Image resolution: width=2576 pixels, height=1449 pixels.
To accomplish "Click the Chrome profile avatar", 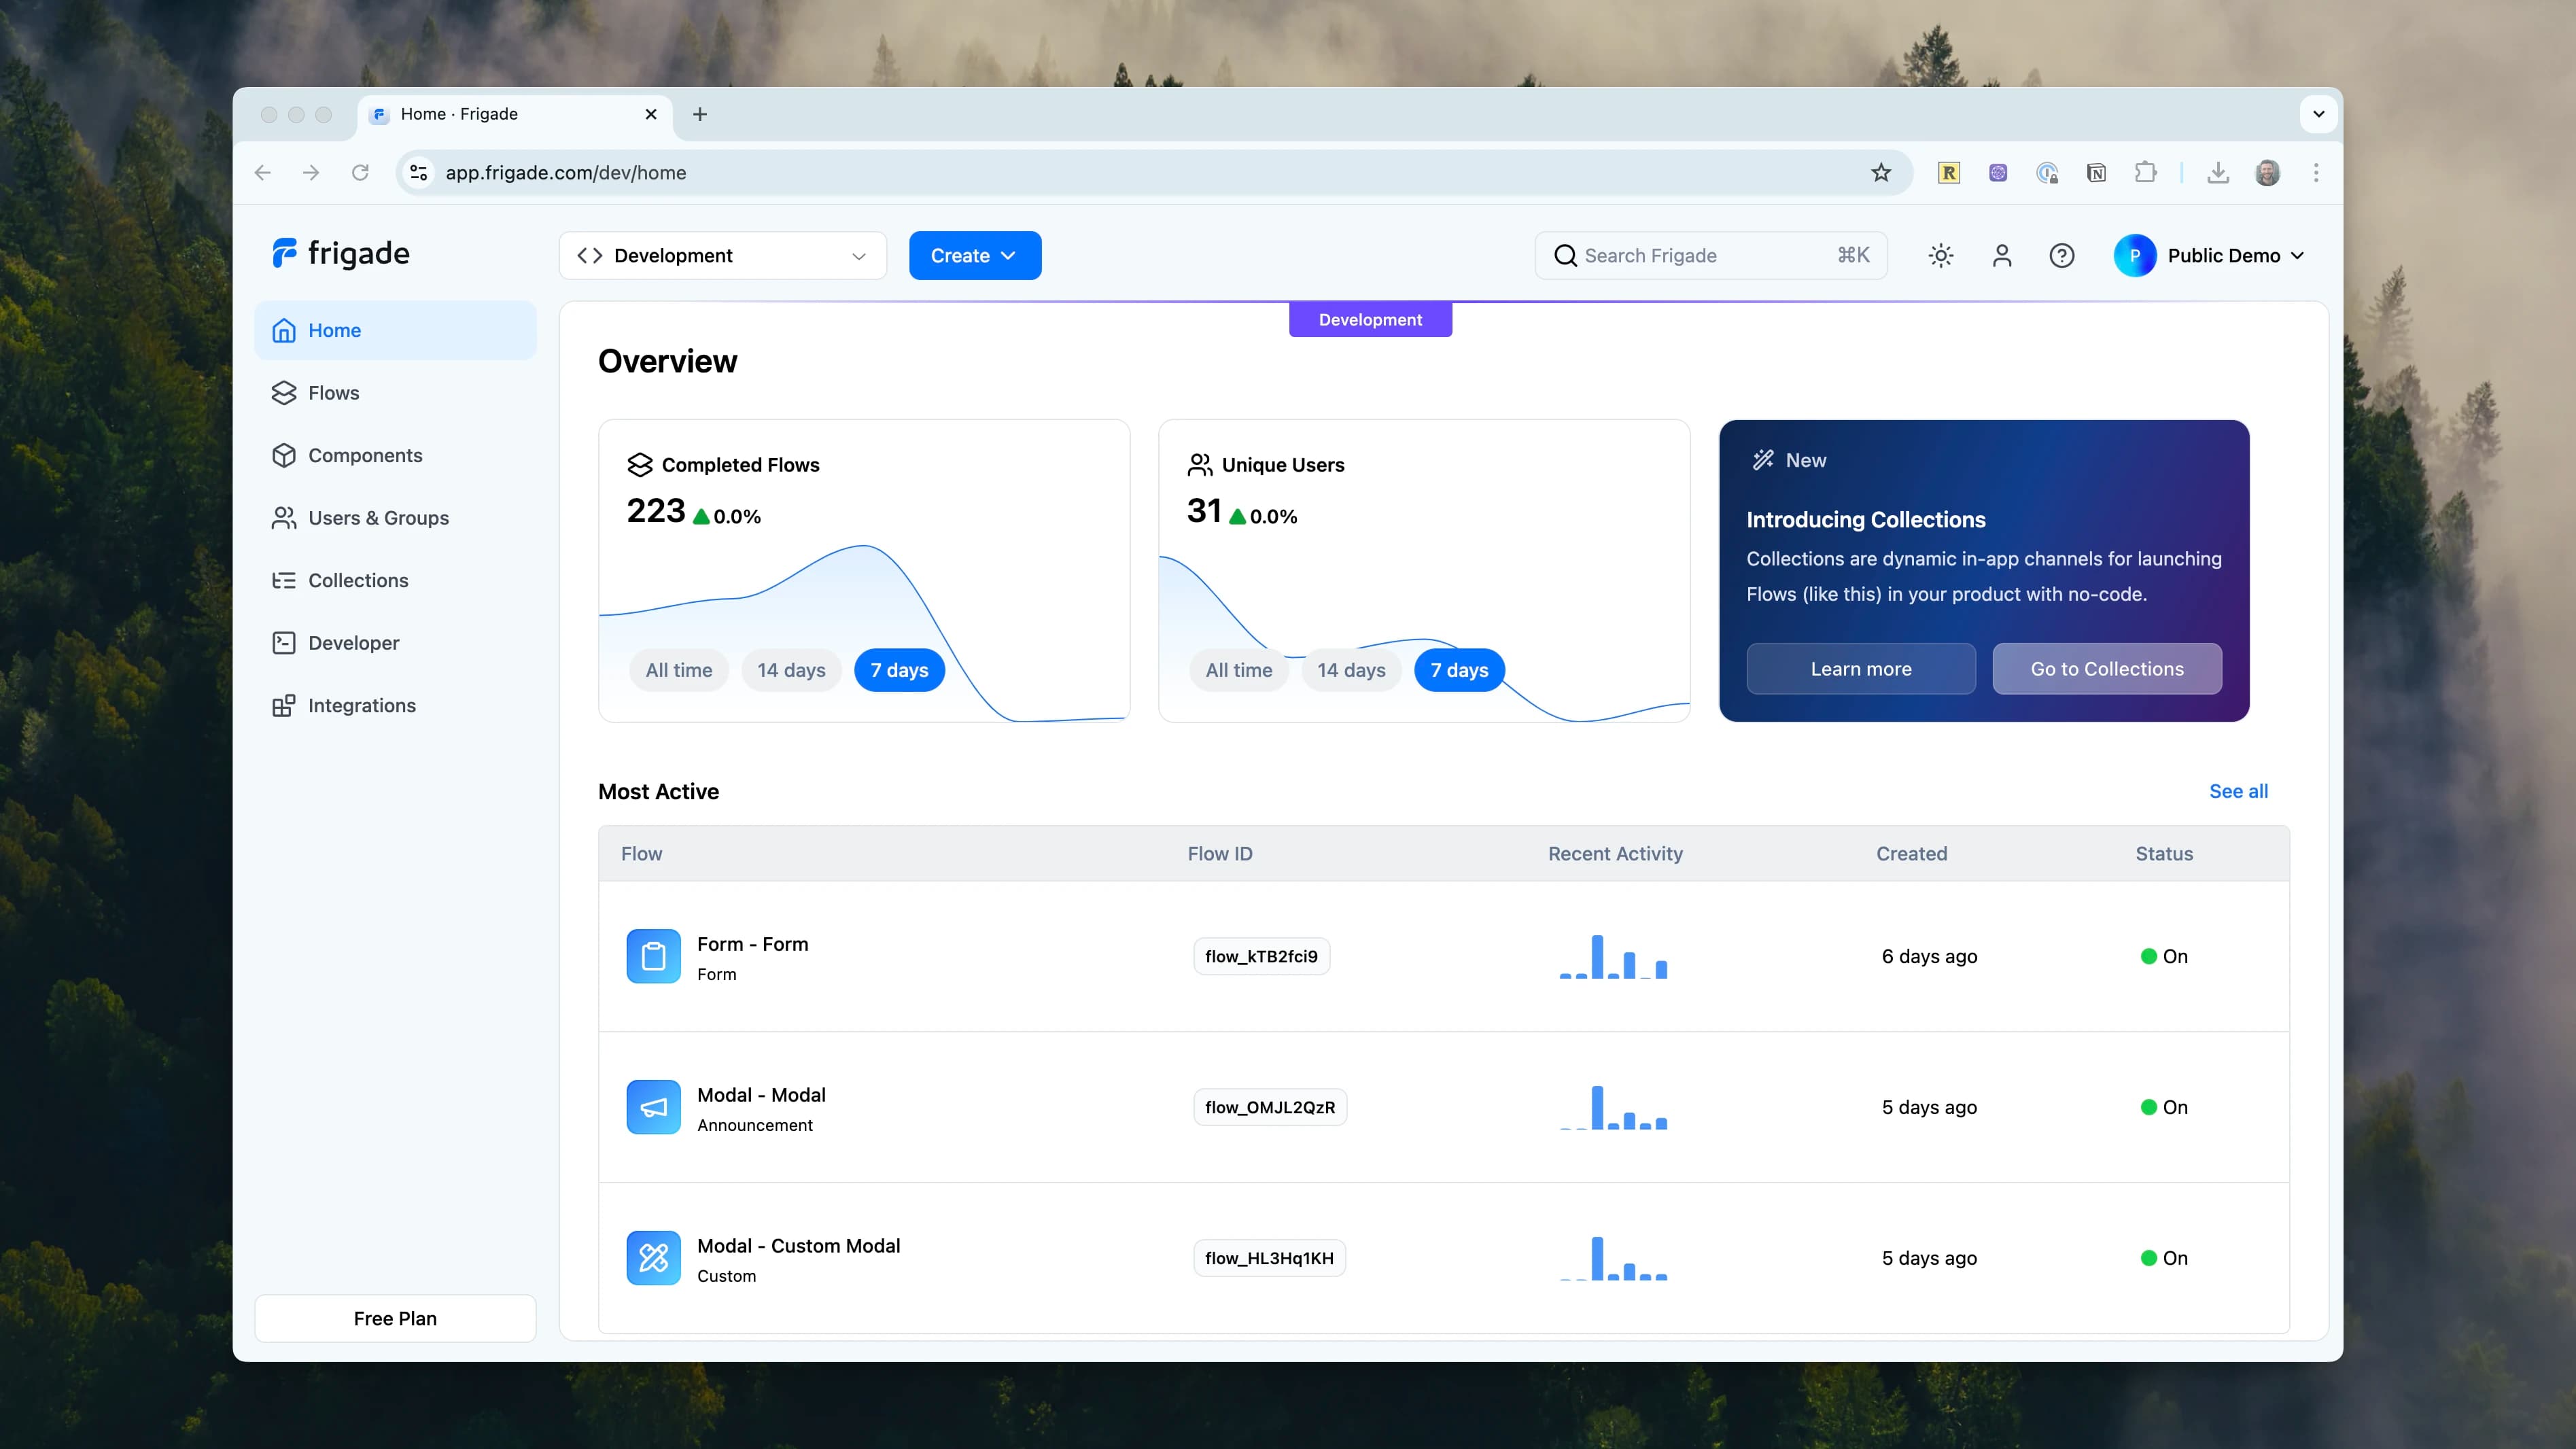I will pyautogui.click(x=2268, y=173).
